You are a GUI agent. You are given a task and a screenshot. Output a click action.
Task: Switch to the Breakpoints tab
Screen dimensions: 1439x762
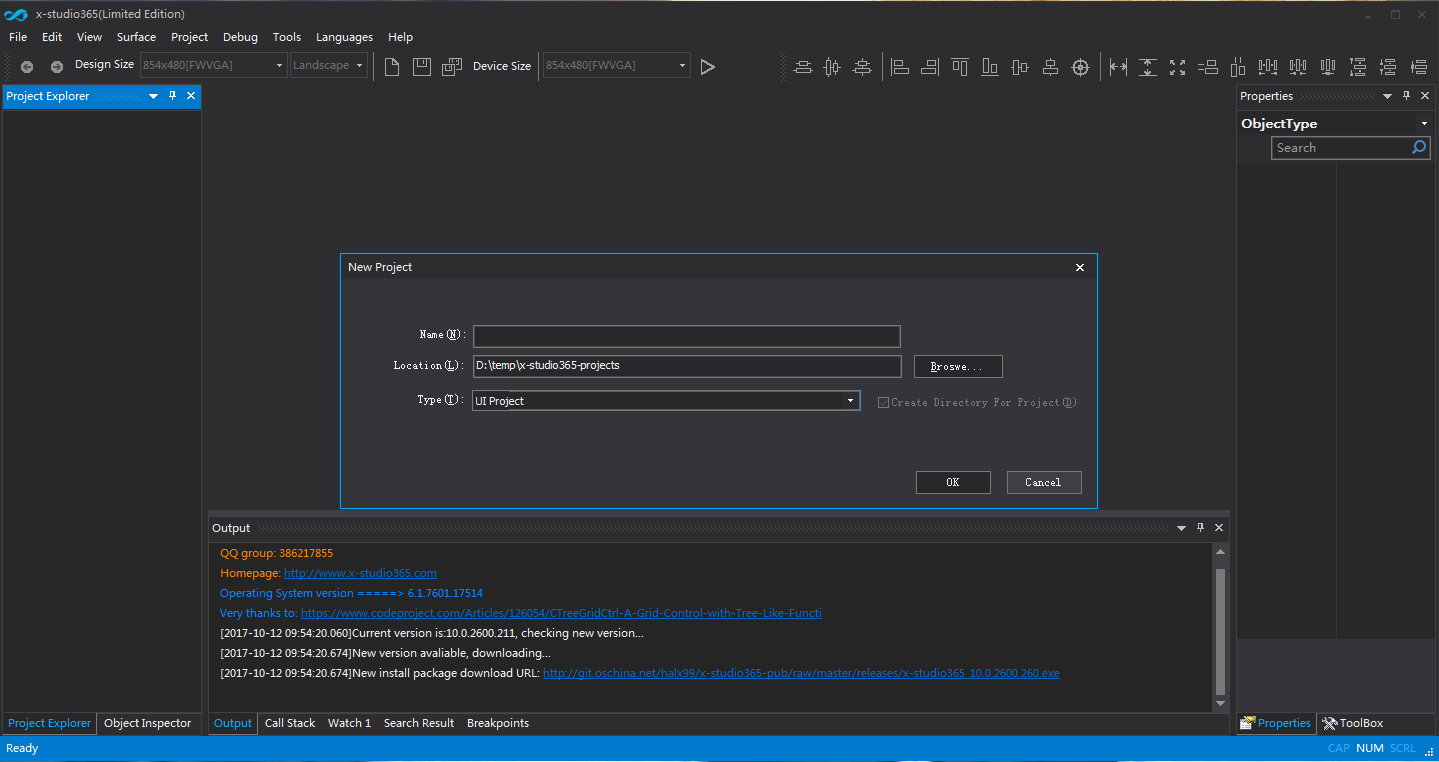tap(498, 723)
